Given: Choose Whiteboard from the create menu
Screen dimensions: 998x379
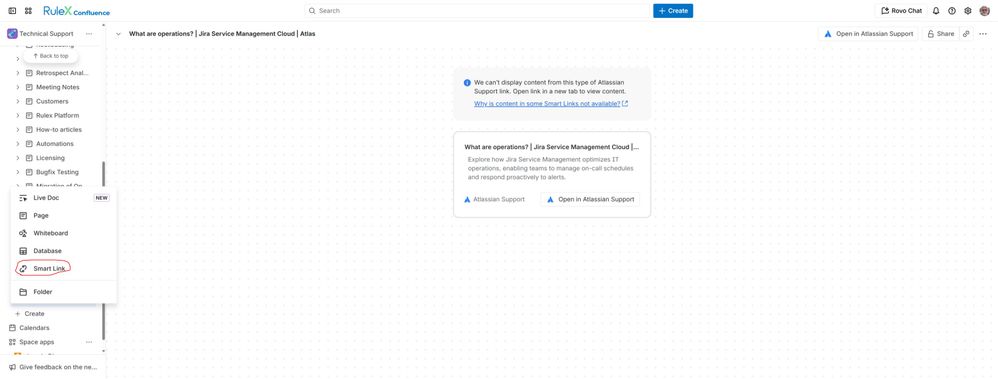Looking at the screenshot, I should pos(64,234).
